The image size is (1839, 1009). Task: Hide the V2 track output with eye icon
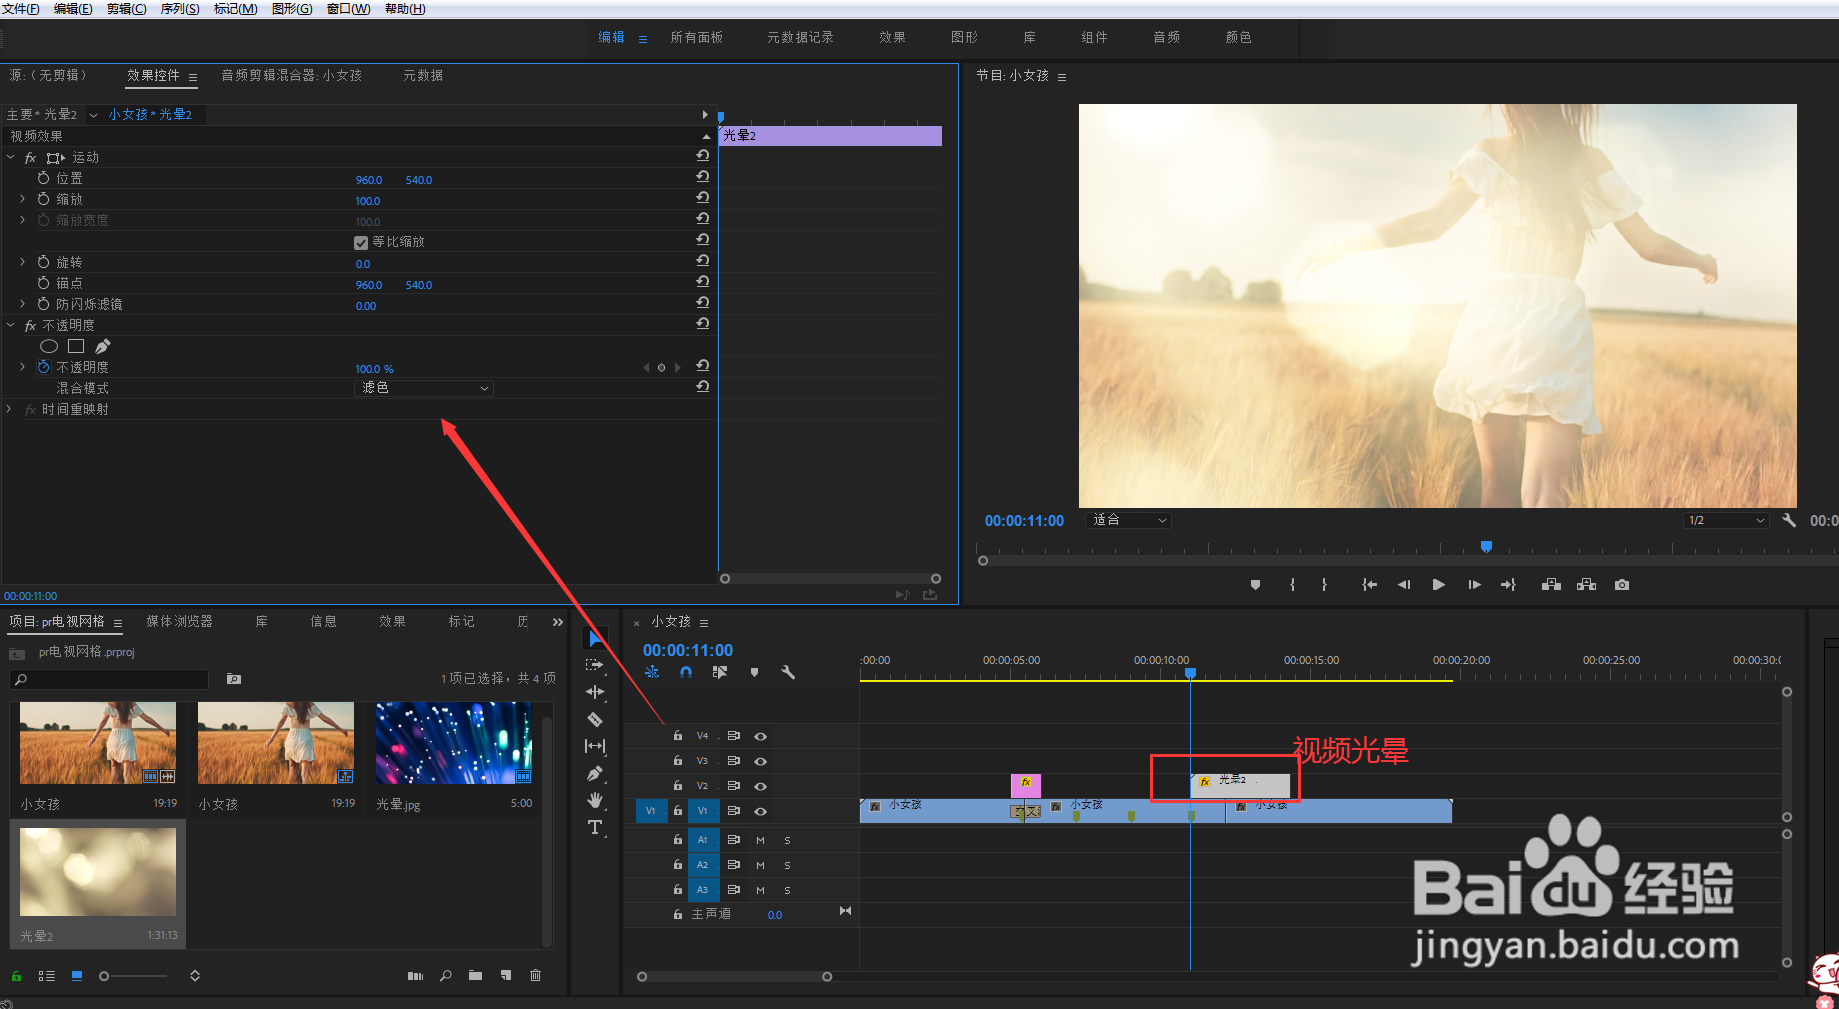[x=760, y=786]
